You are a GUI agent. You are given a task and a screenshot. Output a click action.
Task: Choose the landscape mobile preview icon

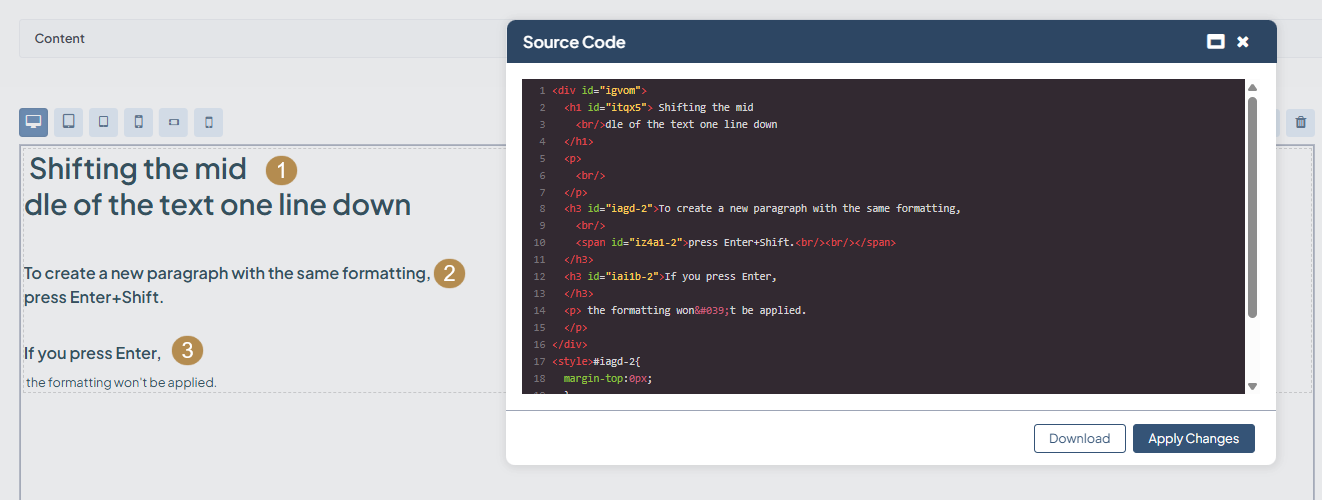point(174,122)
